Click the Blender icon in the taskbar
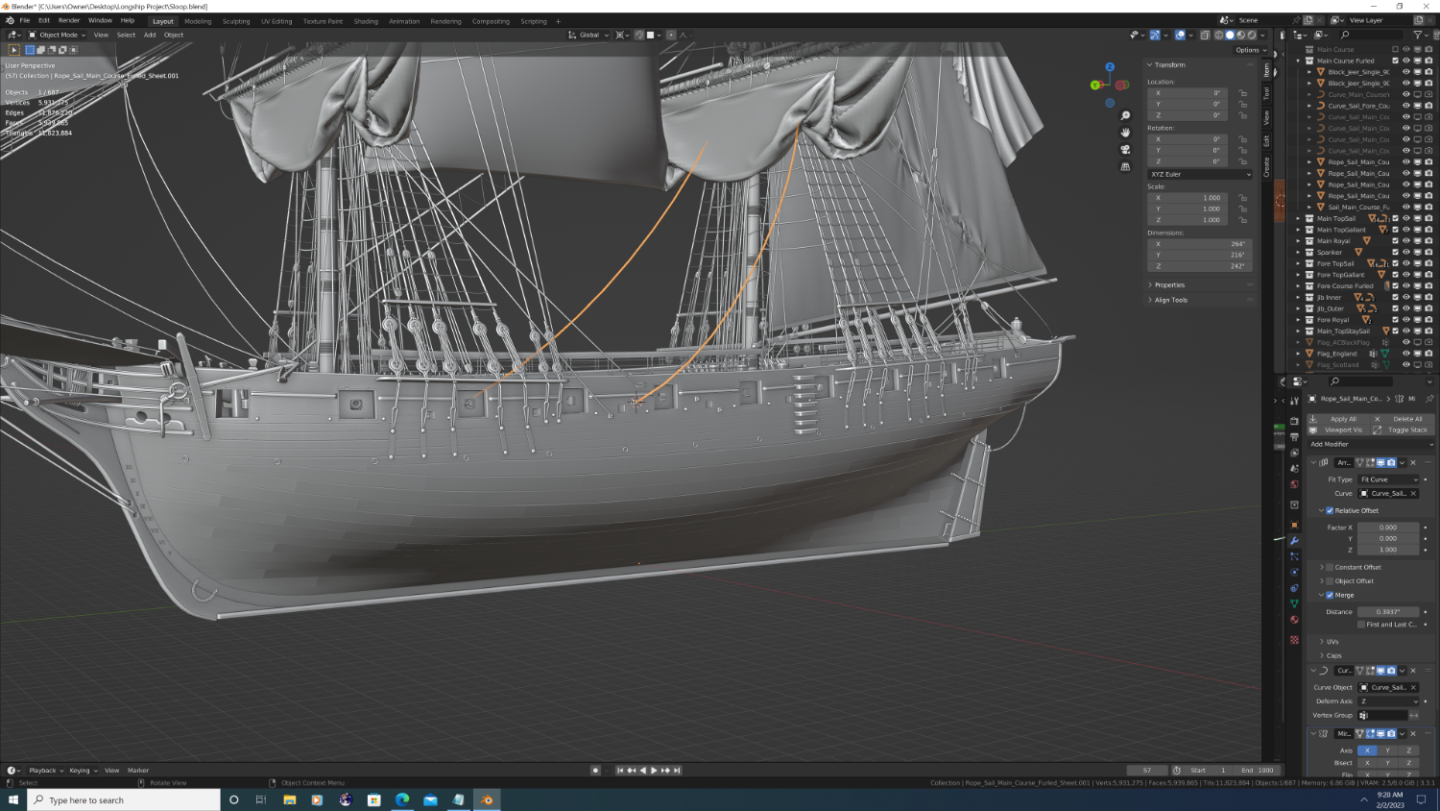1440x811 pixels. [487, 800]
